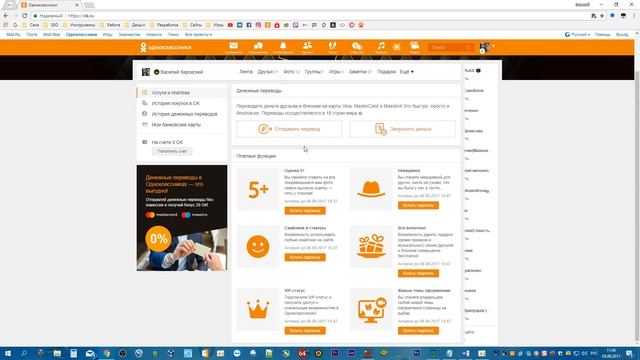Bookmark this page with star icon
This screenshot has width=640, height=360.
(x=602, y=16)
